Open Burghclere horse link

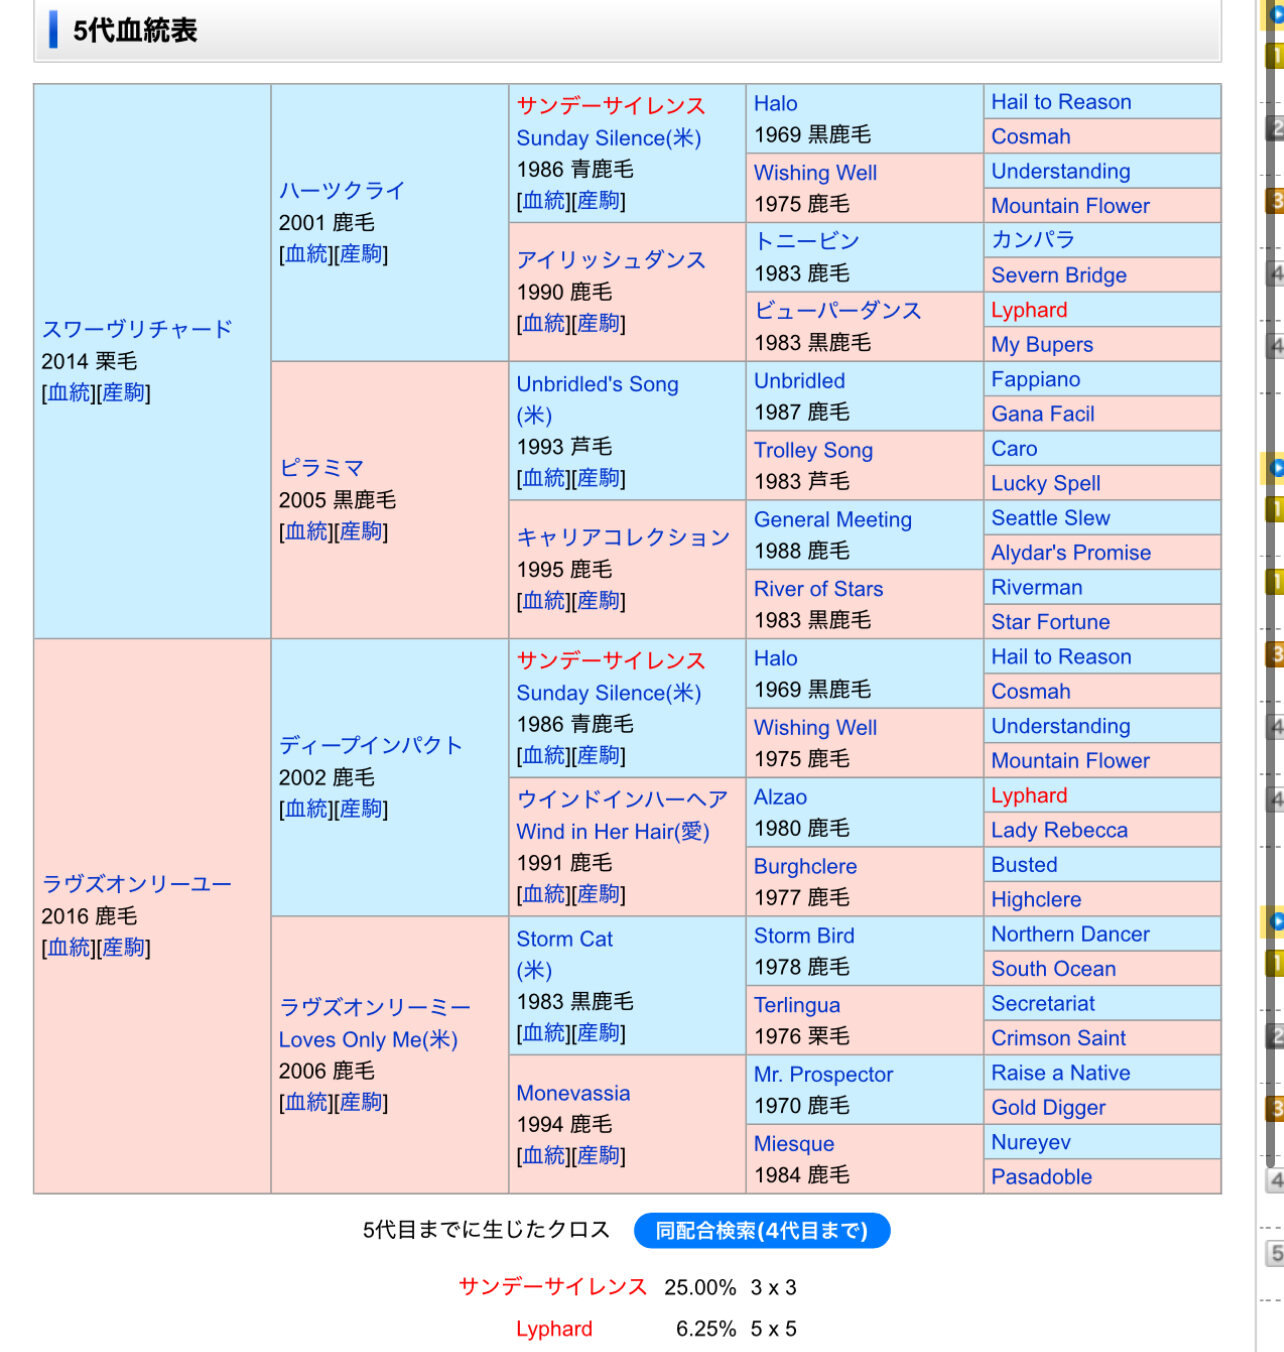tap(805, 866)
